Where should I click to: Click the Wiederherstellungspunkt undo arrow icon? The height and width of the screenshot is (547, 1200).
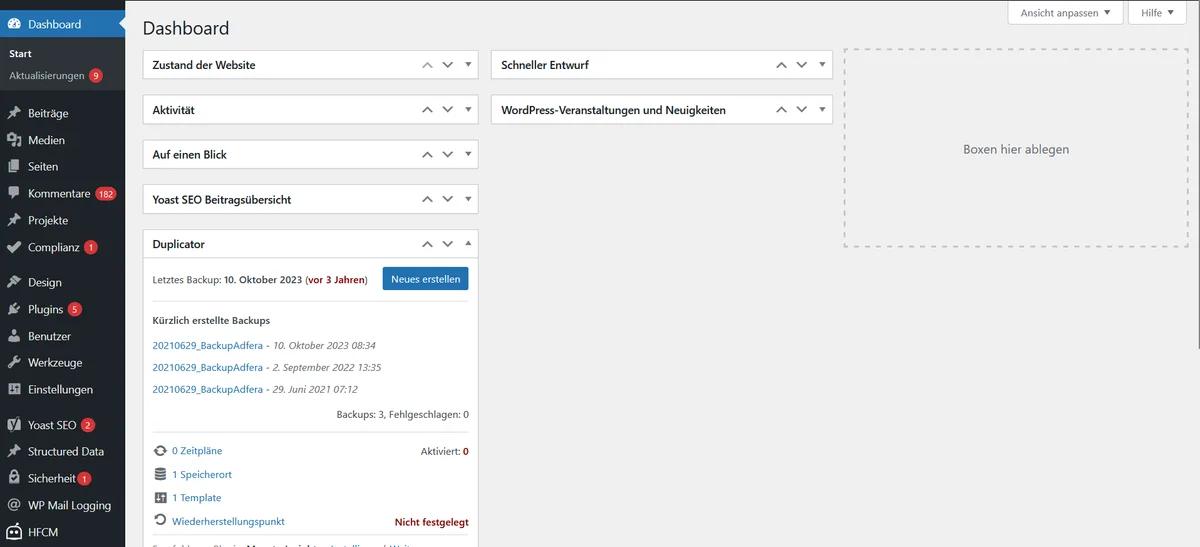pyautogui.click(x=160, y=520)
